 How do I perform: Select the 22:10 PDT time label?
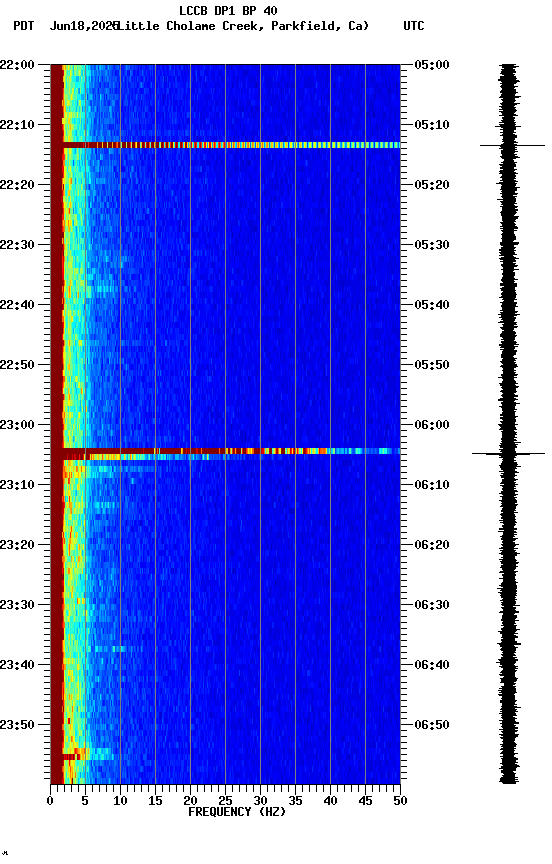coord(17,125)
